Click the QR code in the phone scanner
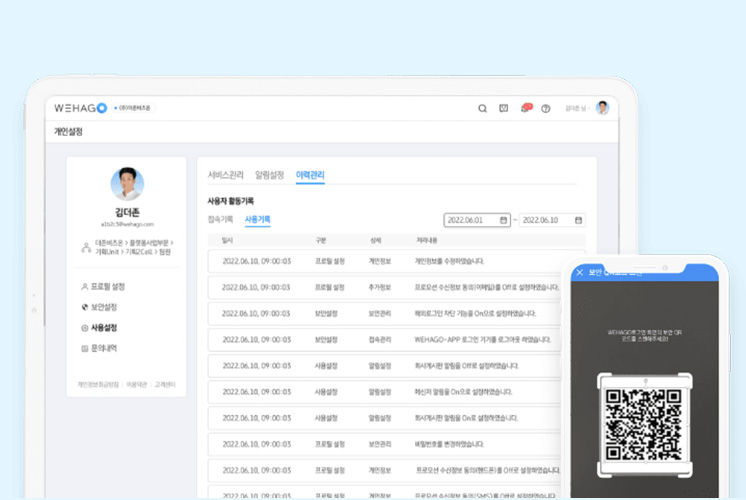 644,425
